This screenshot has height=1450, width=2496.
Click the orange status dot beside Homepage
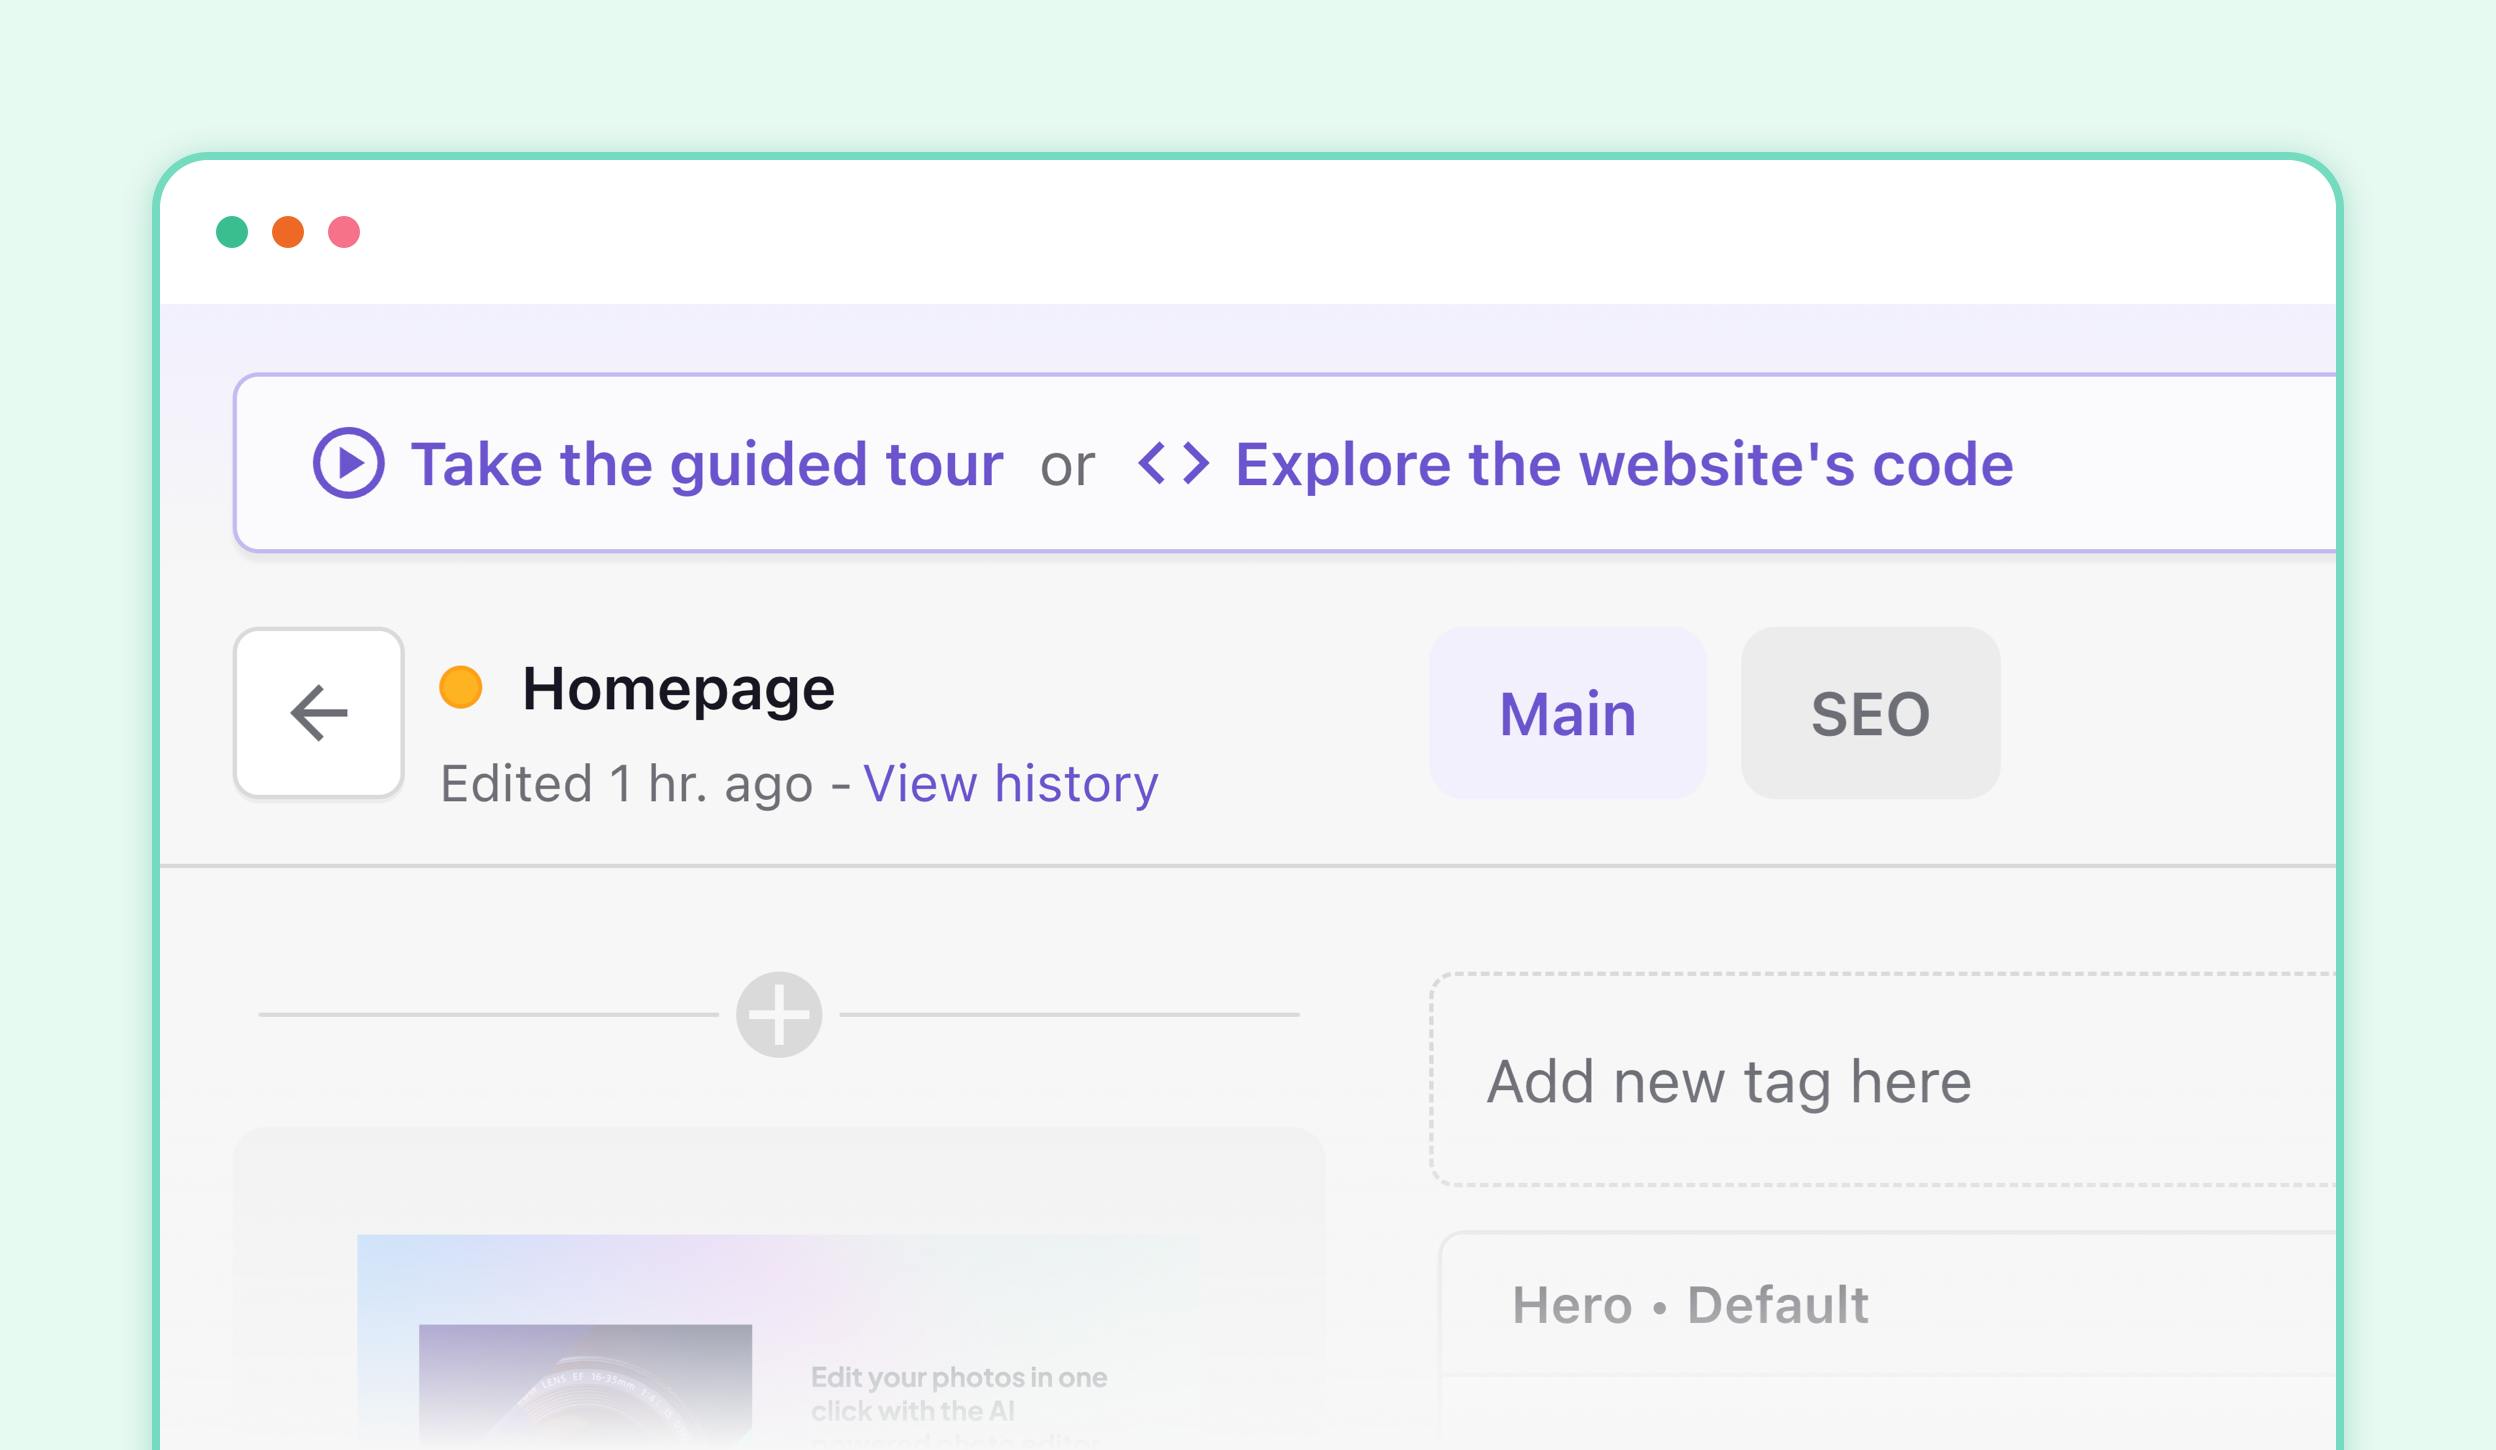point(461,688)
